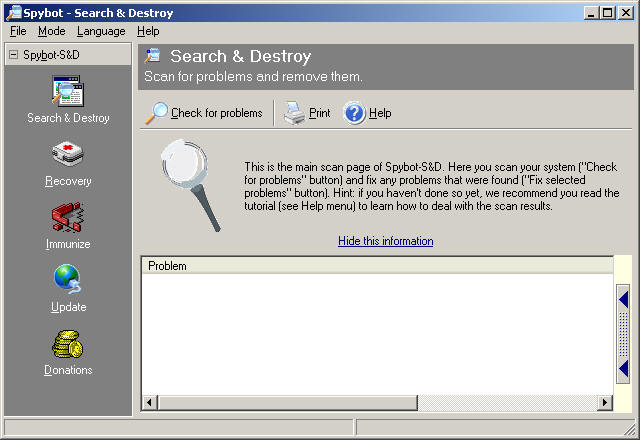Click the lower blue arrow on right panel edge

(623, 369)
